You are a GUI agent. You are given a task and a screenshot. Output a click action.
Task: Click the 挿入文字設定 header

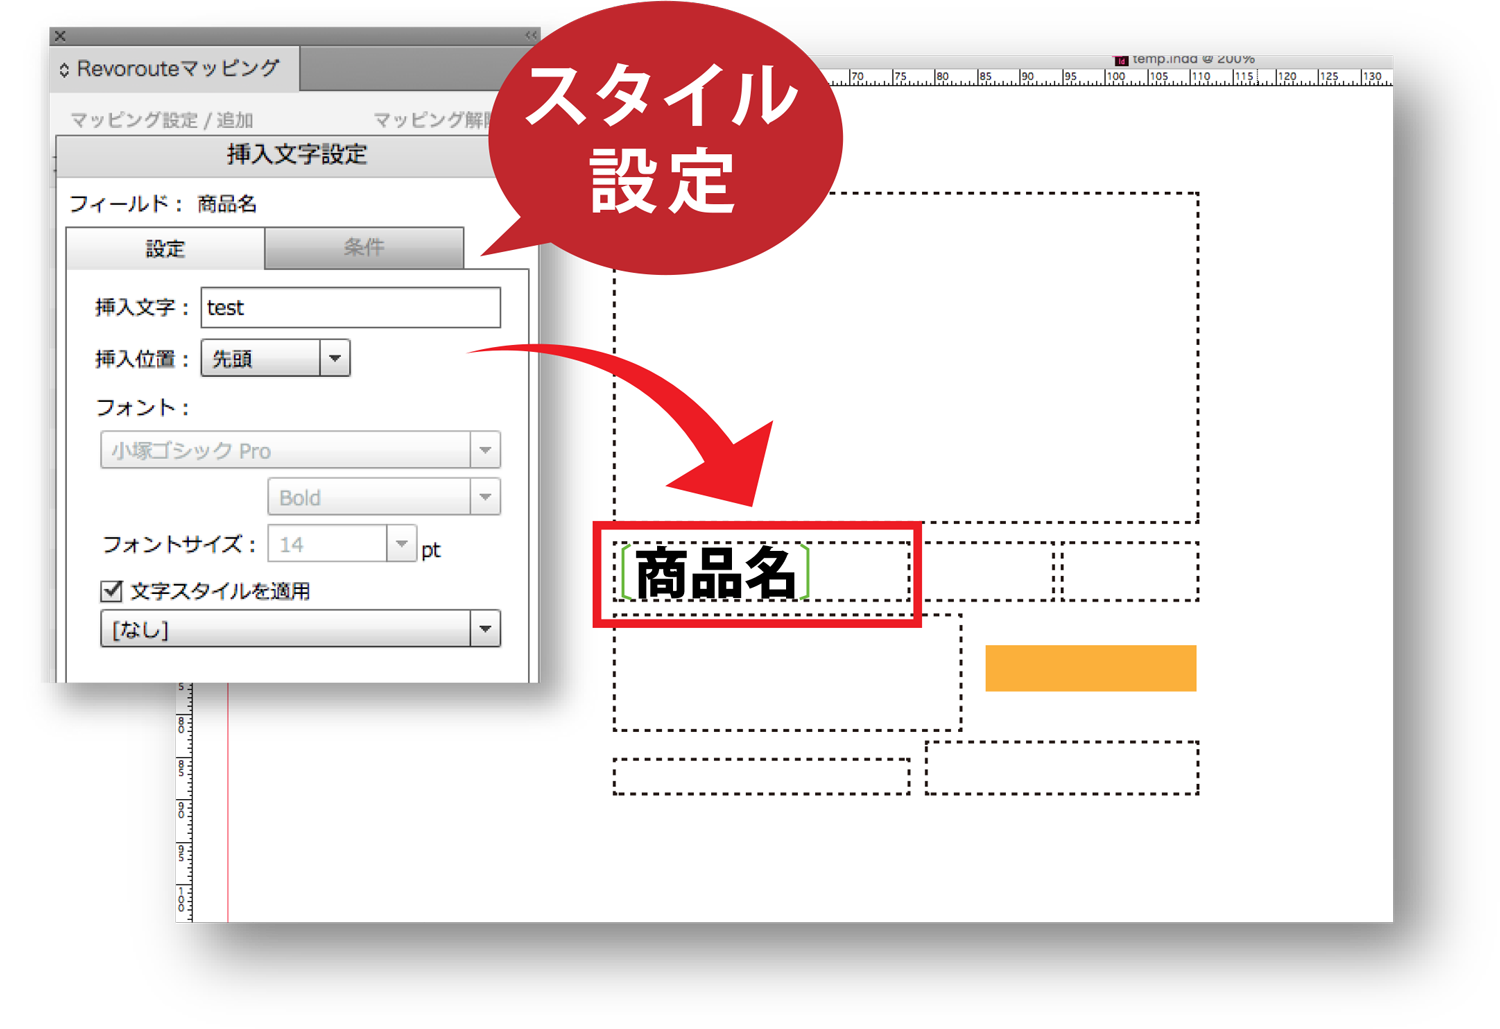(x=297, y=155)
